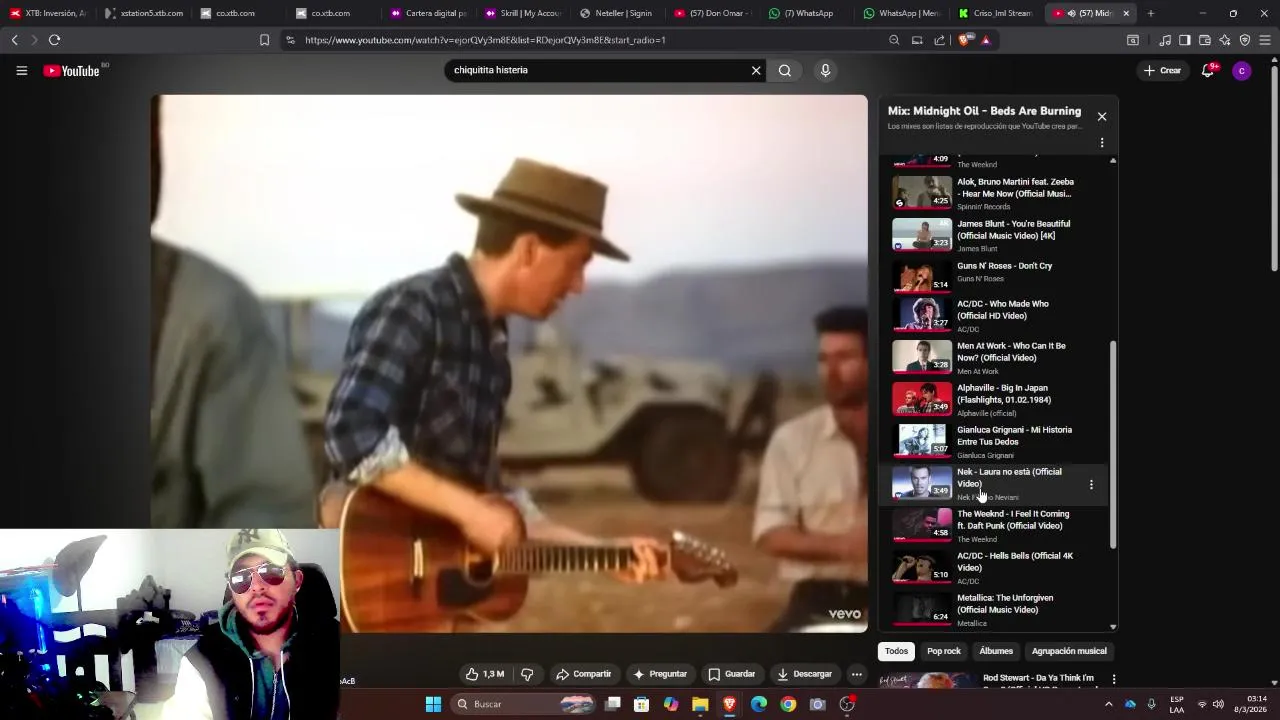Dislike the current video

[527, 674]
